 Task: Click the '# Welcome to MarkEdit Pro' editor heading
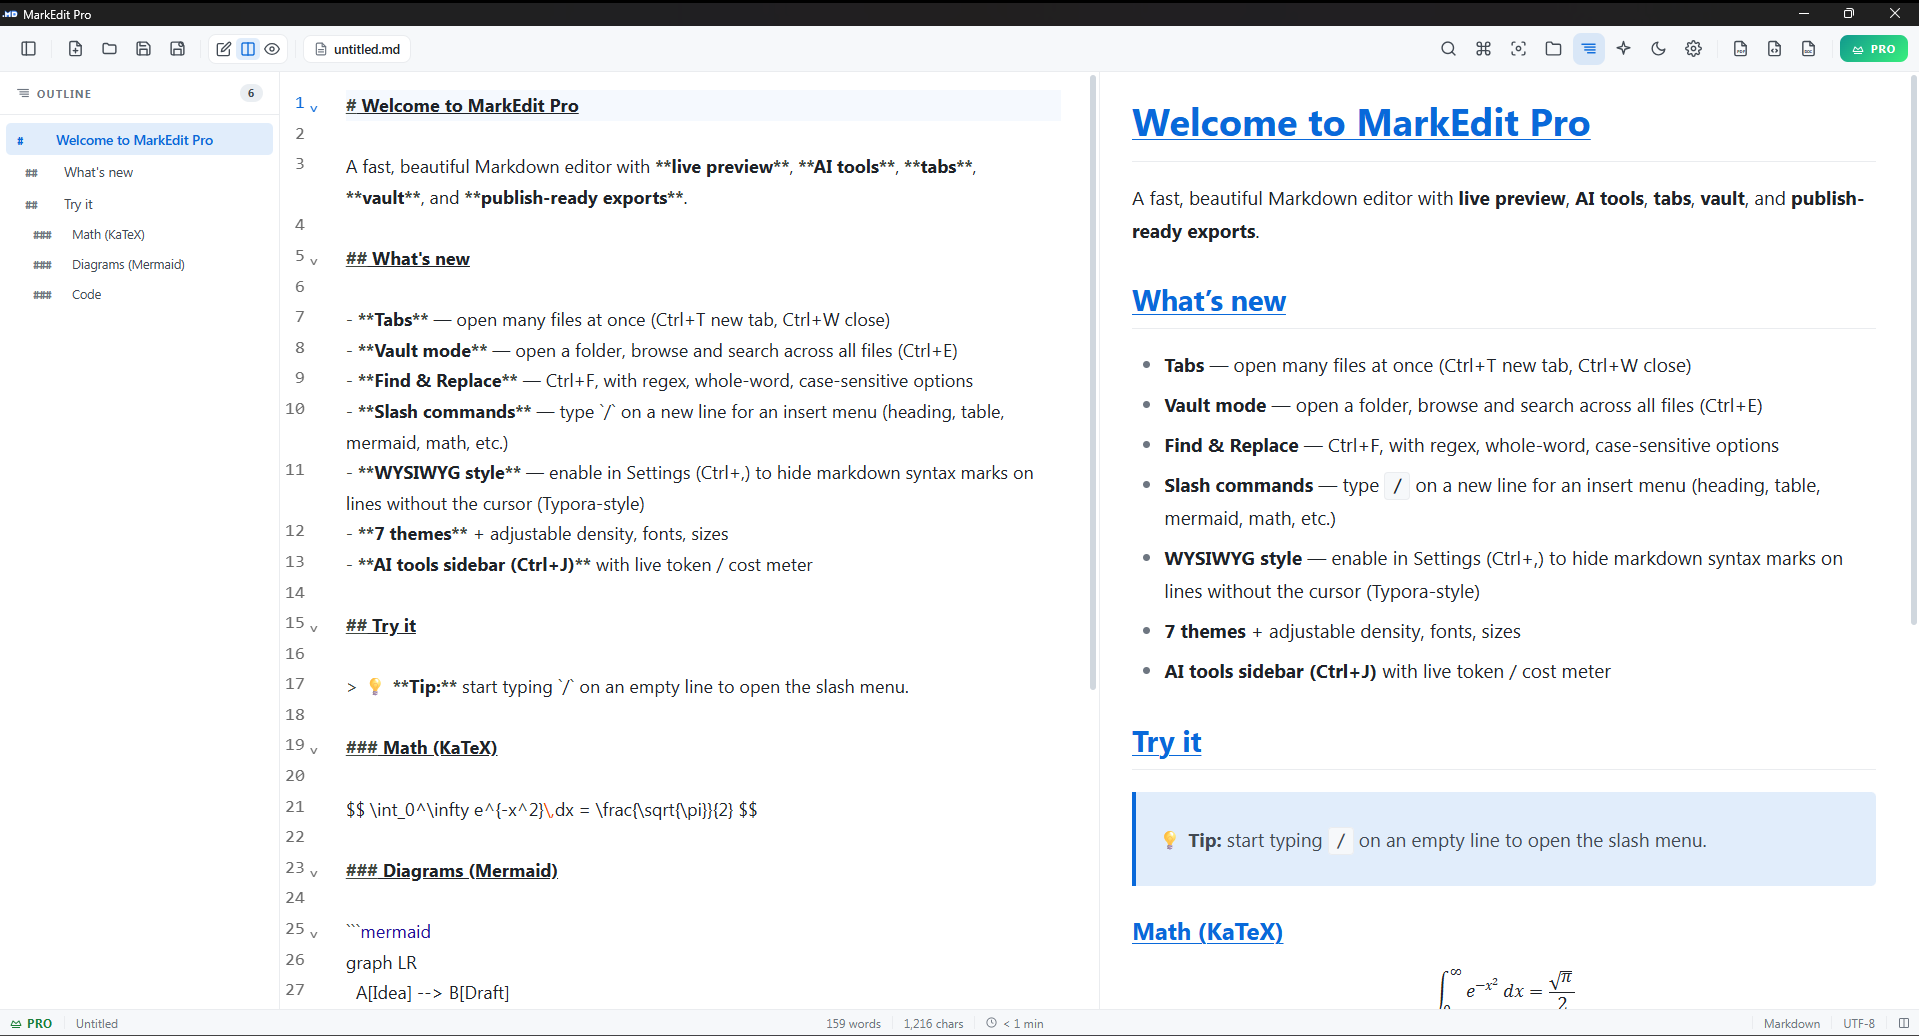(462, 106)
